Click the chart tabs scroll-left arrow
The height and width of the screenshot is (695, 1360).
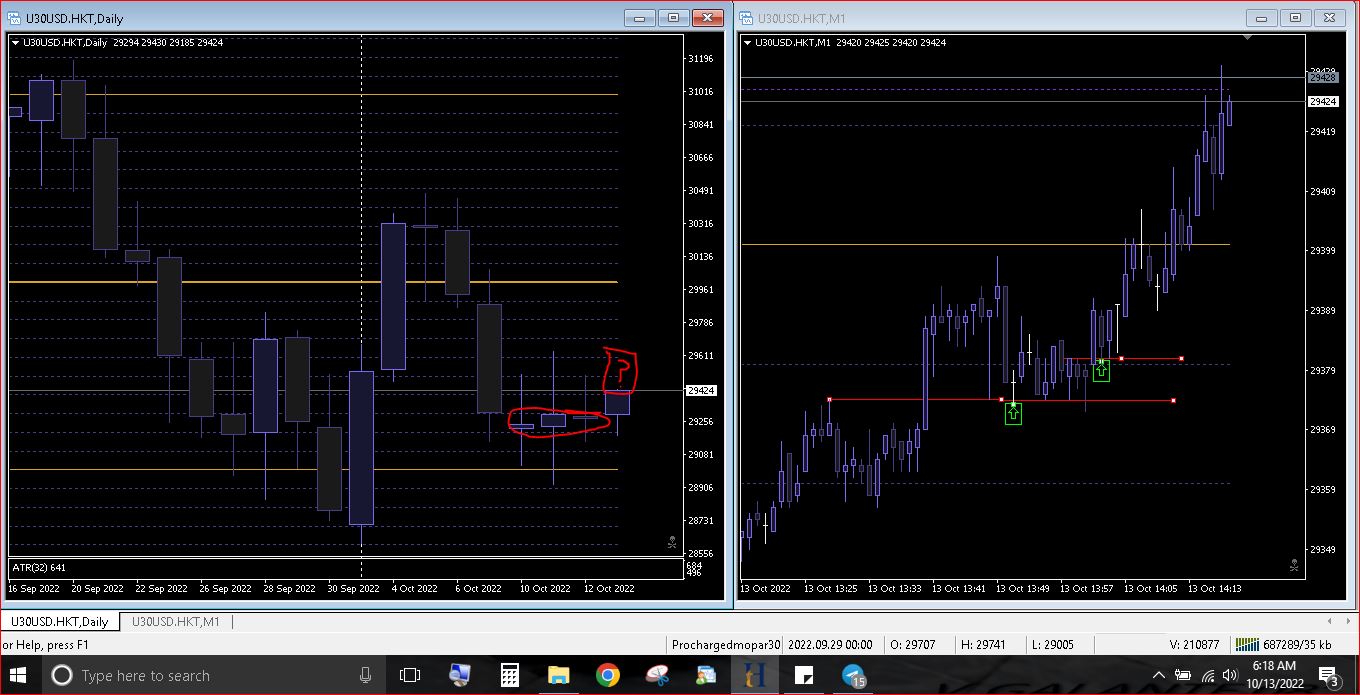click(x=1330, y=621)
